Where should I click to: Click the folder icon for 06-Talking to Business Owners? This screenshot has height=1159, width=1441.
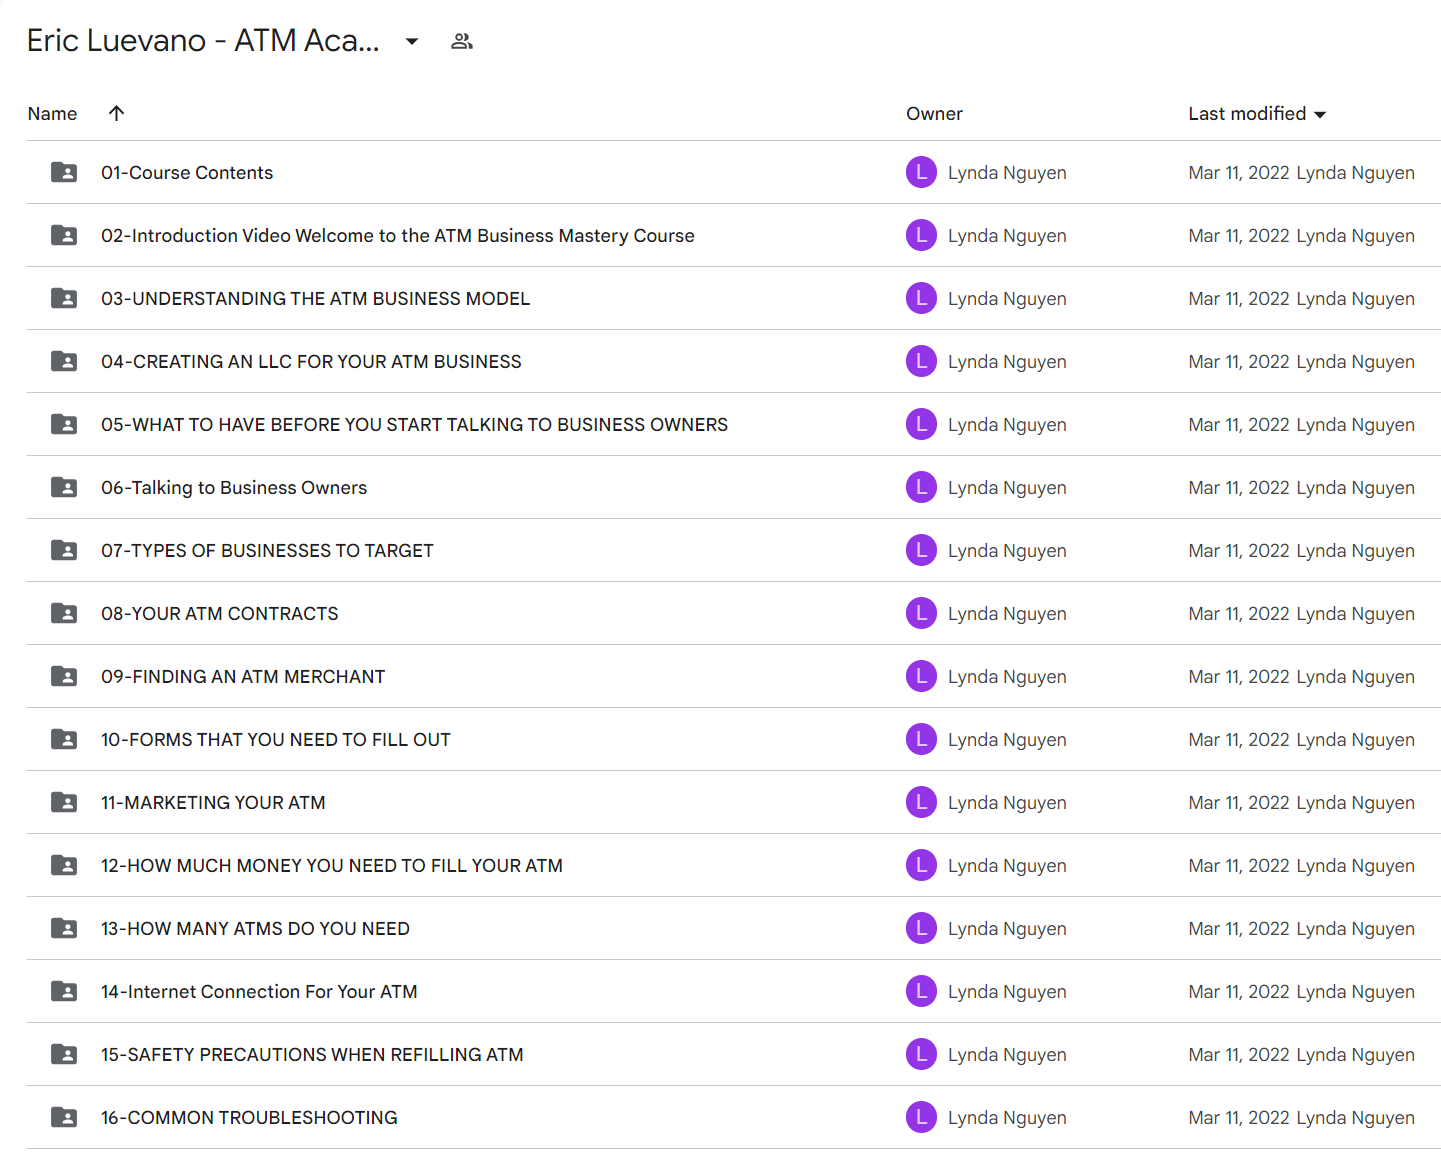[64, 487]
